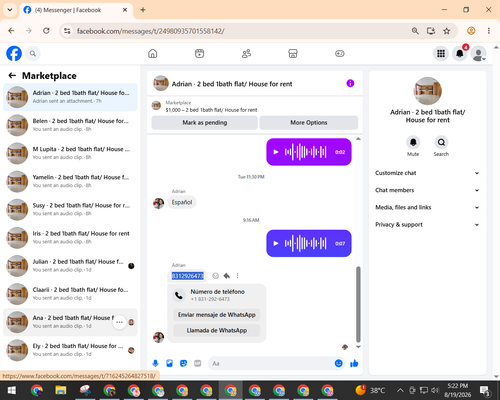The image size is (500, 400).
Task: Click the Chrome address bar URL
Action: coord(151,31)
